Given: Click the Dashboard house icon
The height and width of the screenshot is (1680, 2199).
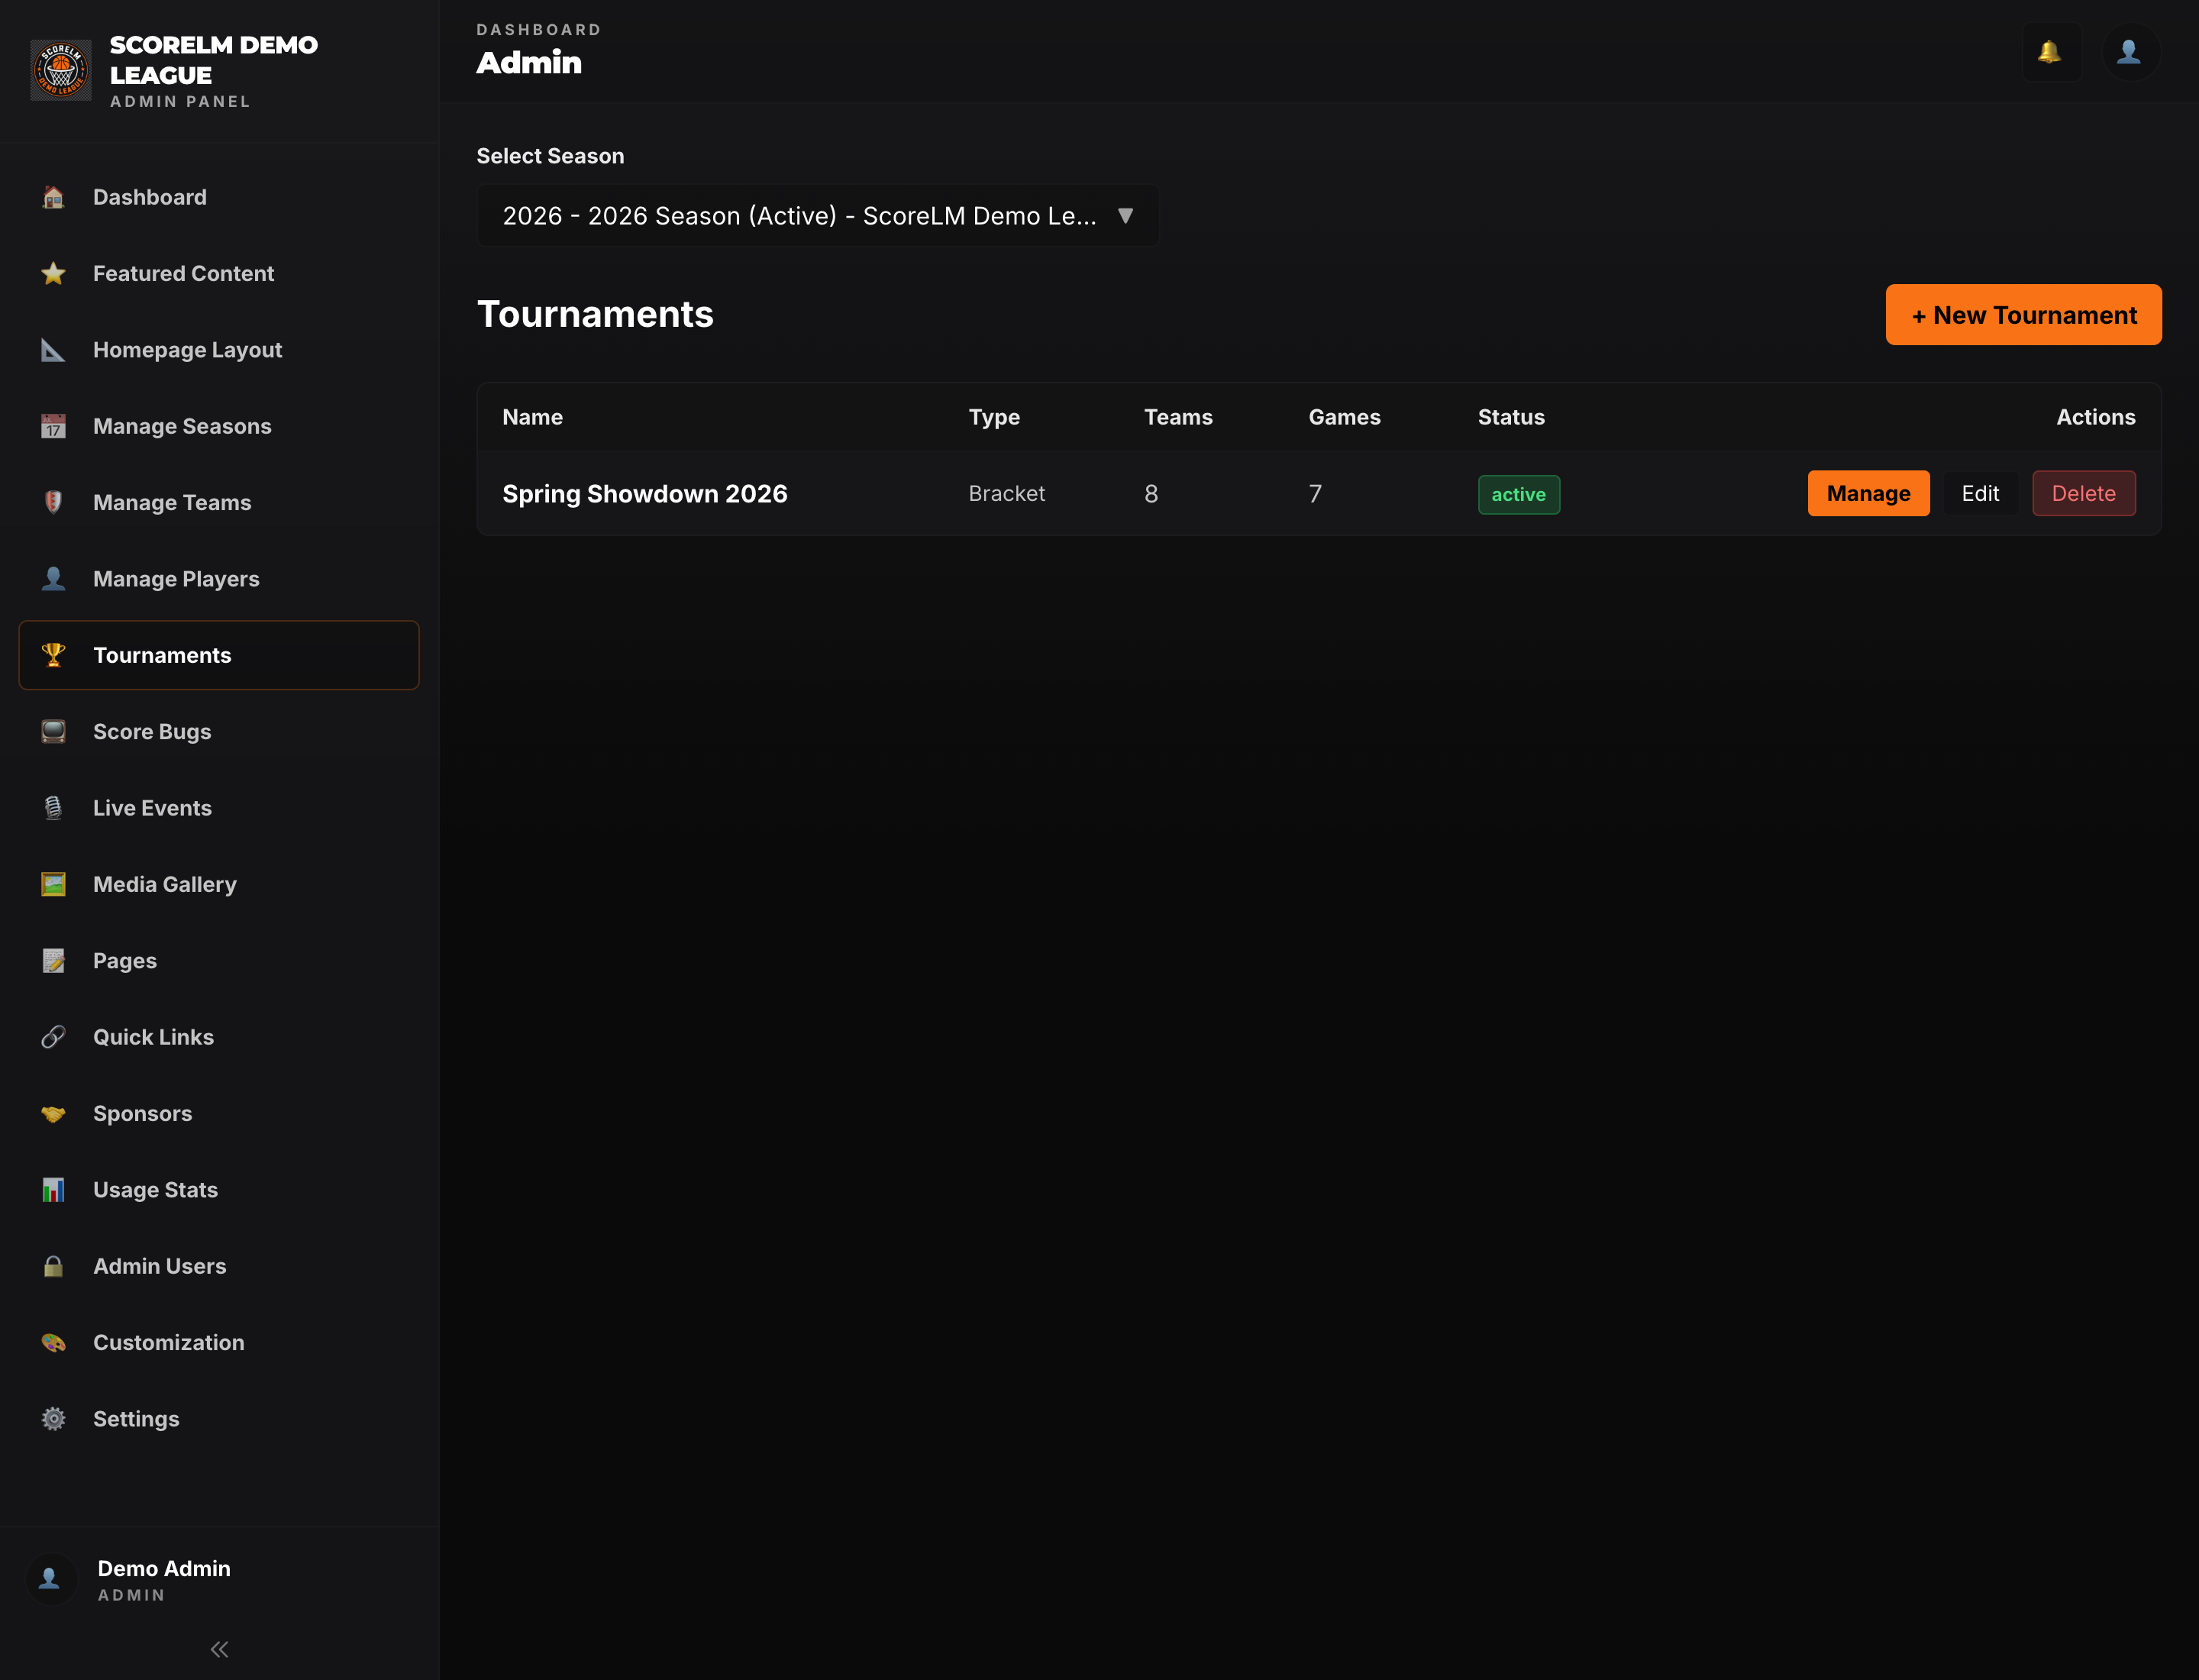Looking at the screenshot, I should coord(53,197).
